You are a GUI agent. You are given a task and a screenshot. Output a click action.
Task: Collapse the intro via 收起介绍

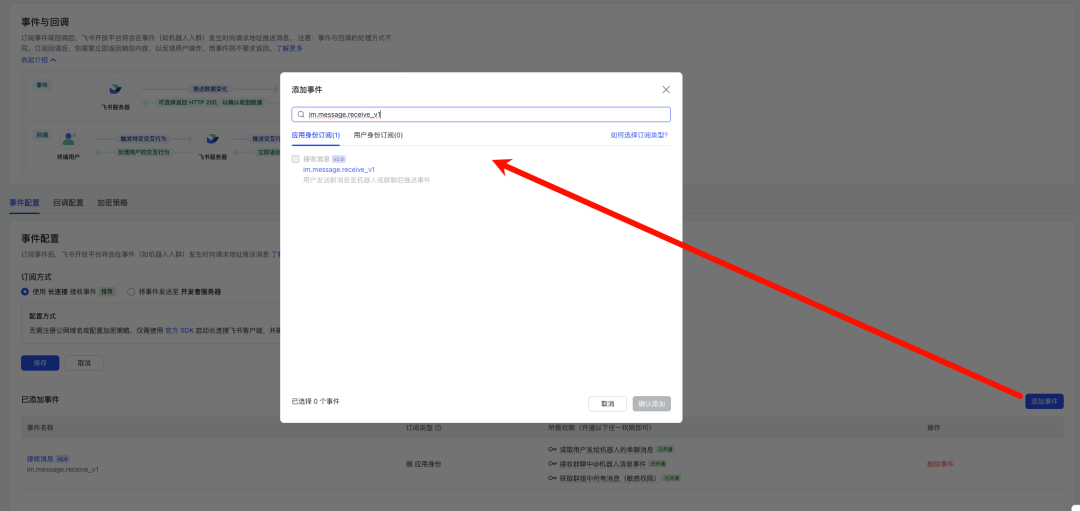pos(39,60)
